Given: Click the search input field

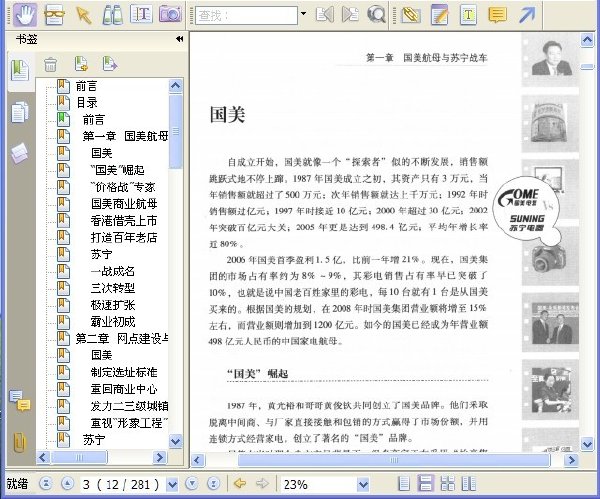Looking at the screenshot, I should (246, 15).
